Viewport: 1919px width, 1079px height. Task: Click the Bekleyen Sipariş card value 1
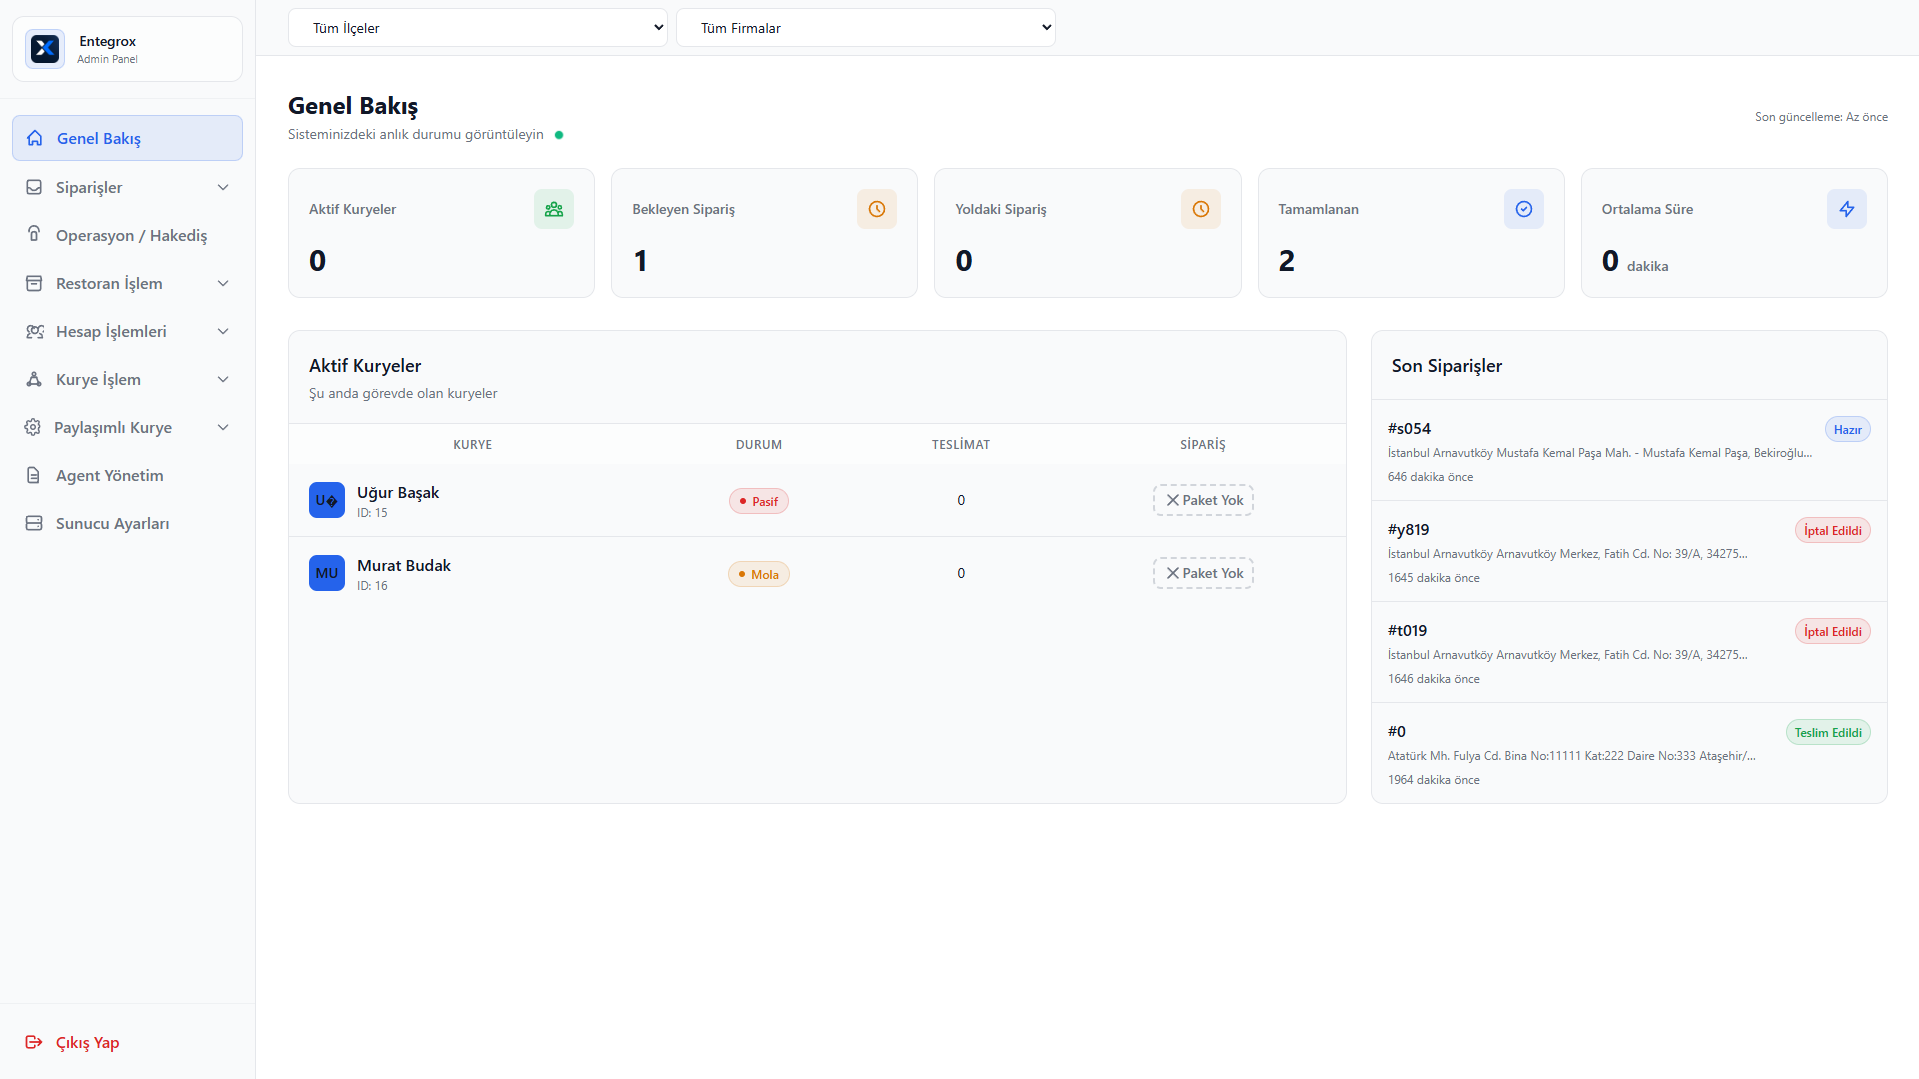(640, 261)
